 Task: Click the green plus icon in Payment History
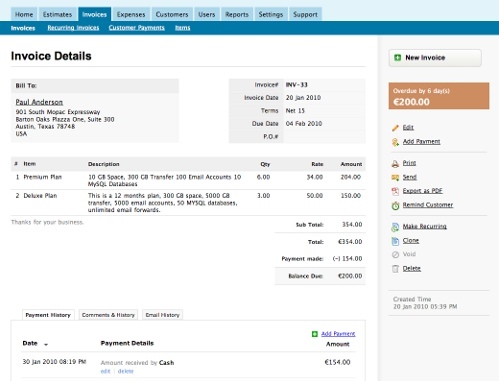point(315,334)
